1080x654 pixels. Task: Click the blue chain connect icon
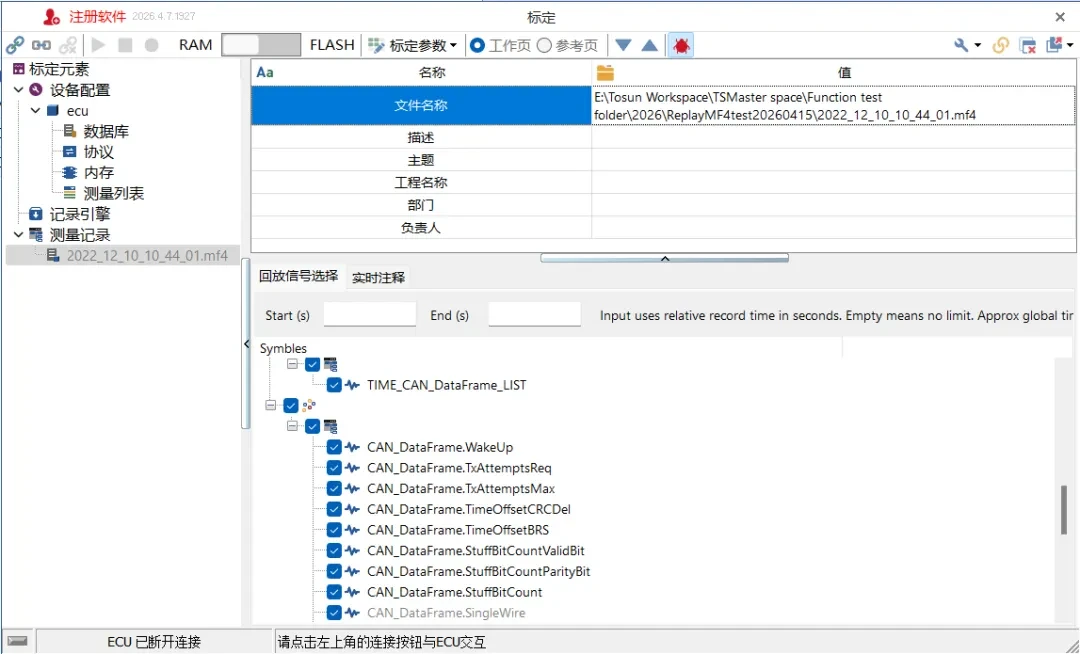pos(15,45)
